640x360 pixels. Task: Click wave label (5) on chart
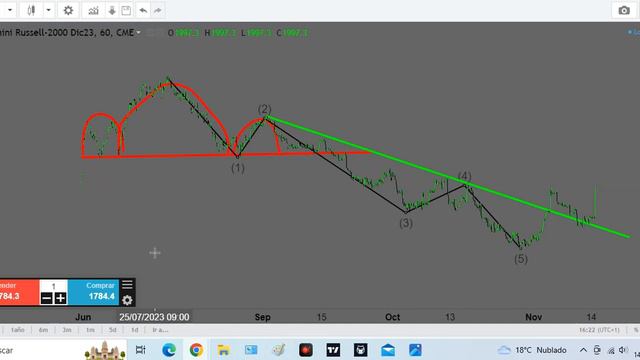click(x=521, y=259)
